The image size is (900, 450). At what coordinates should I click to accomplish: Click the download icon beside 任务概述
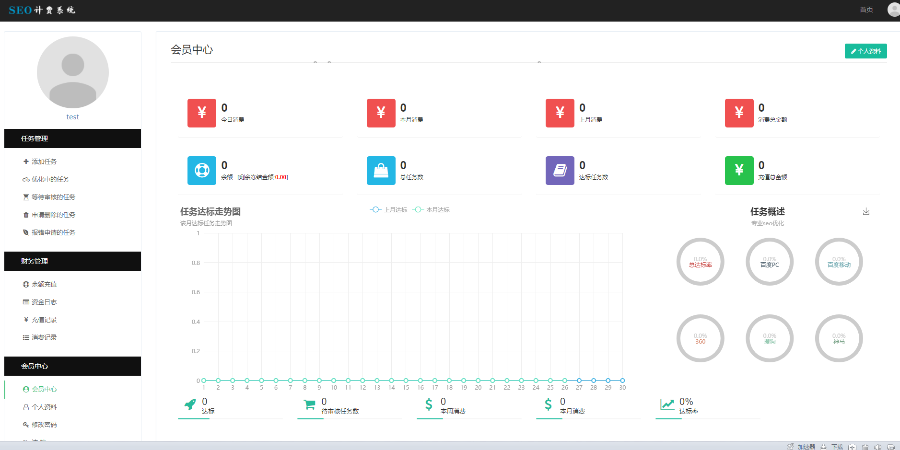coord(866,212)
